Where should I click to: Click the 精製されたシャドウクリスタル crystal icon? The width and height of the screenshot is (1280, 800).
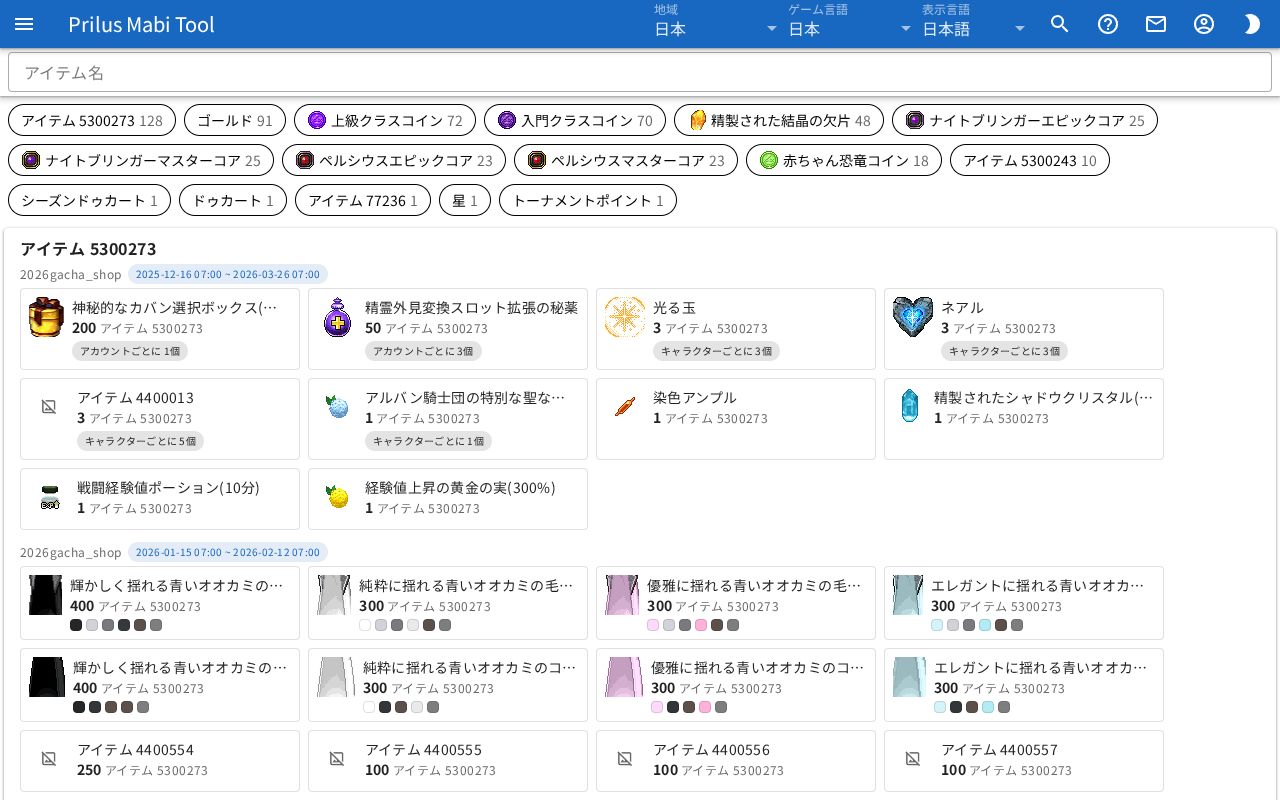click(909, 407)
